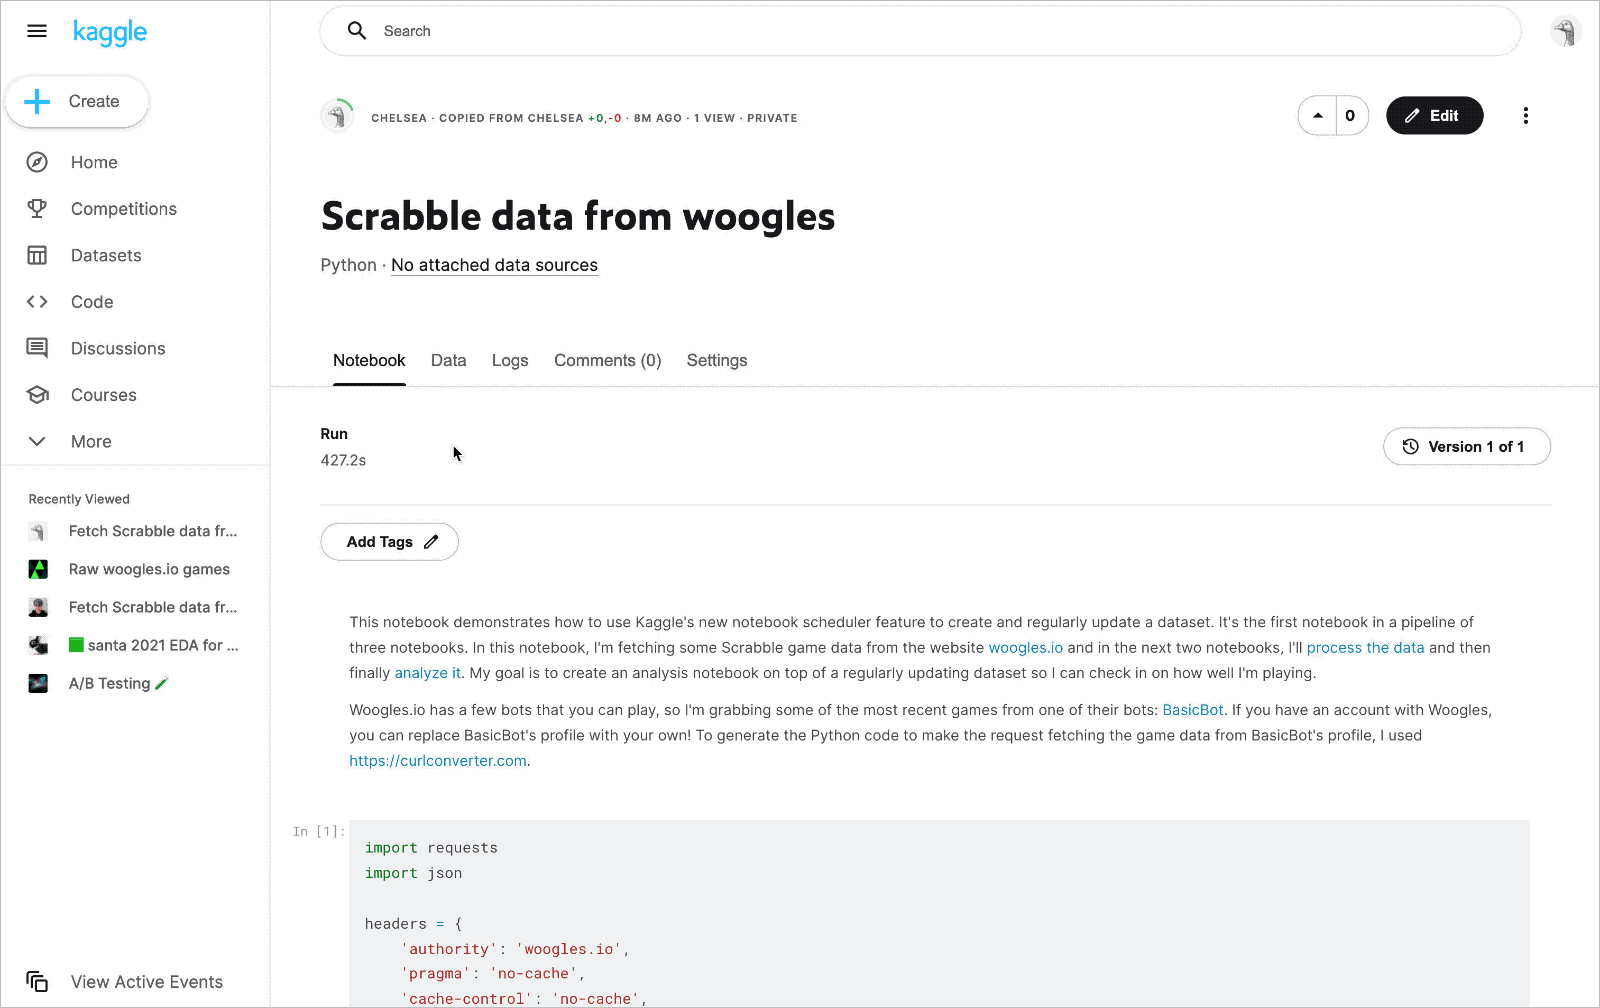
Task: Focus the Search input field
Action: 920,31
